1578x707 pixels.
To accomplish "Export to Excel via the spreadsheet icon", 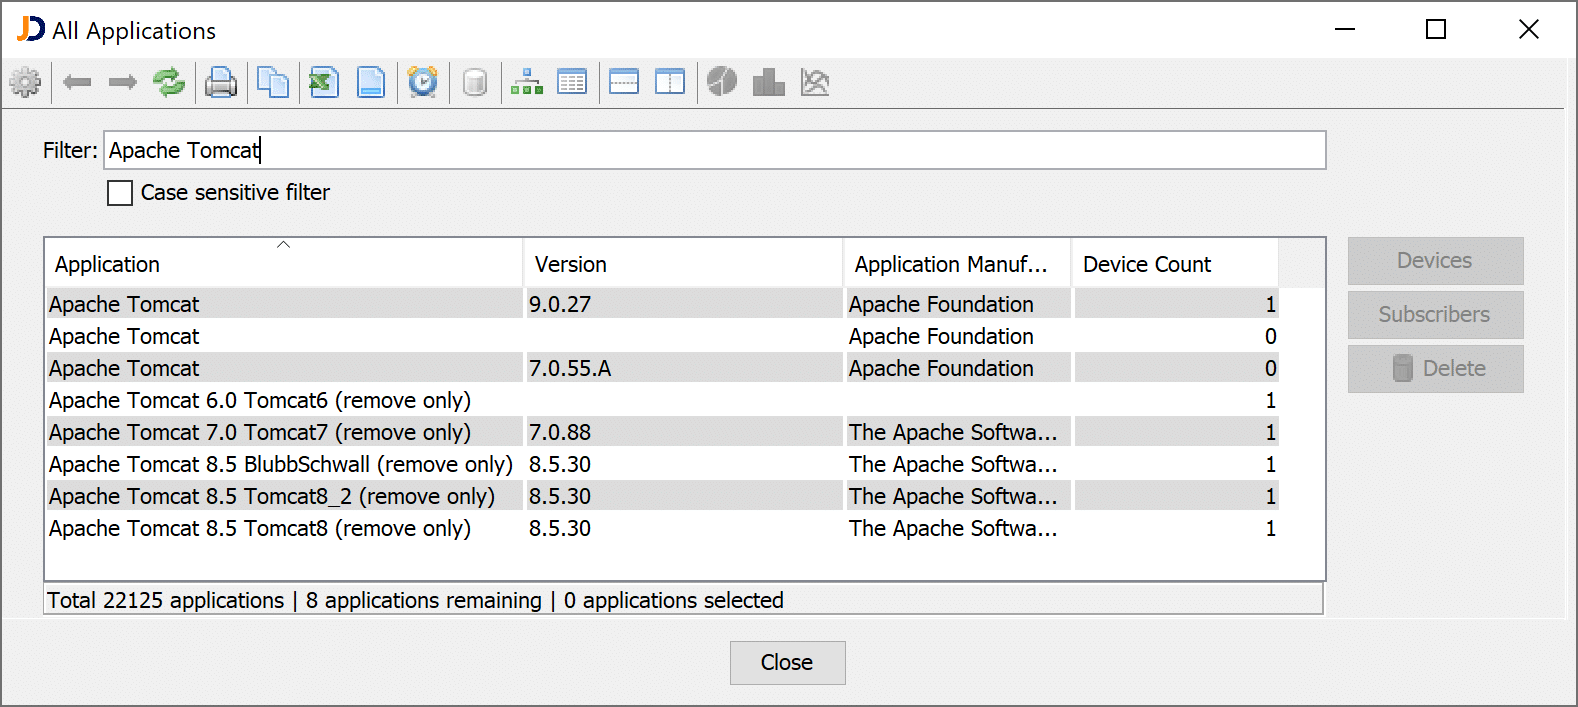I will click(323, 82).
